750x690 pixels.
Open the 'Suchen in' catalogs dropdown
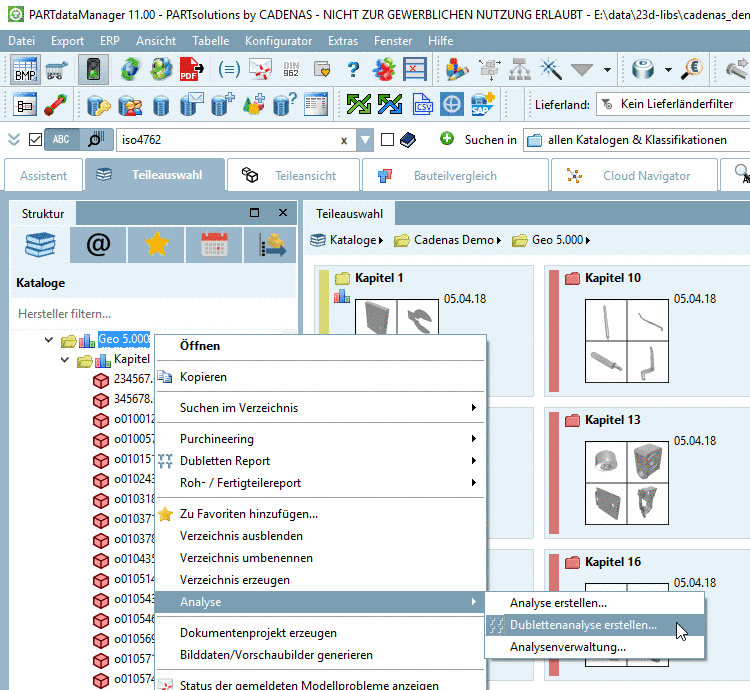coord(636,140)
